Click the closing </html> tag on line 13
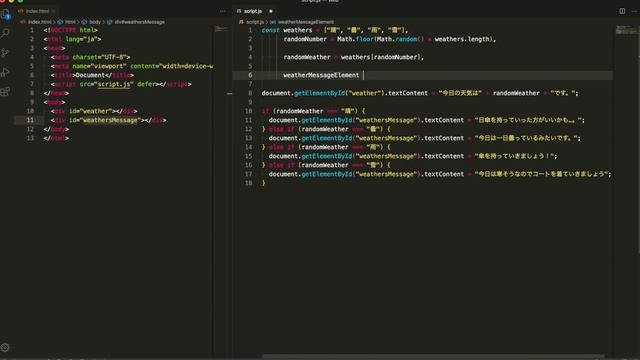Screen dimensions: 640x360 56,138
